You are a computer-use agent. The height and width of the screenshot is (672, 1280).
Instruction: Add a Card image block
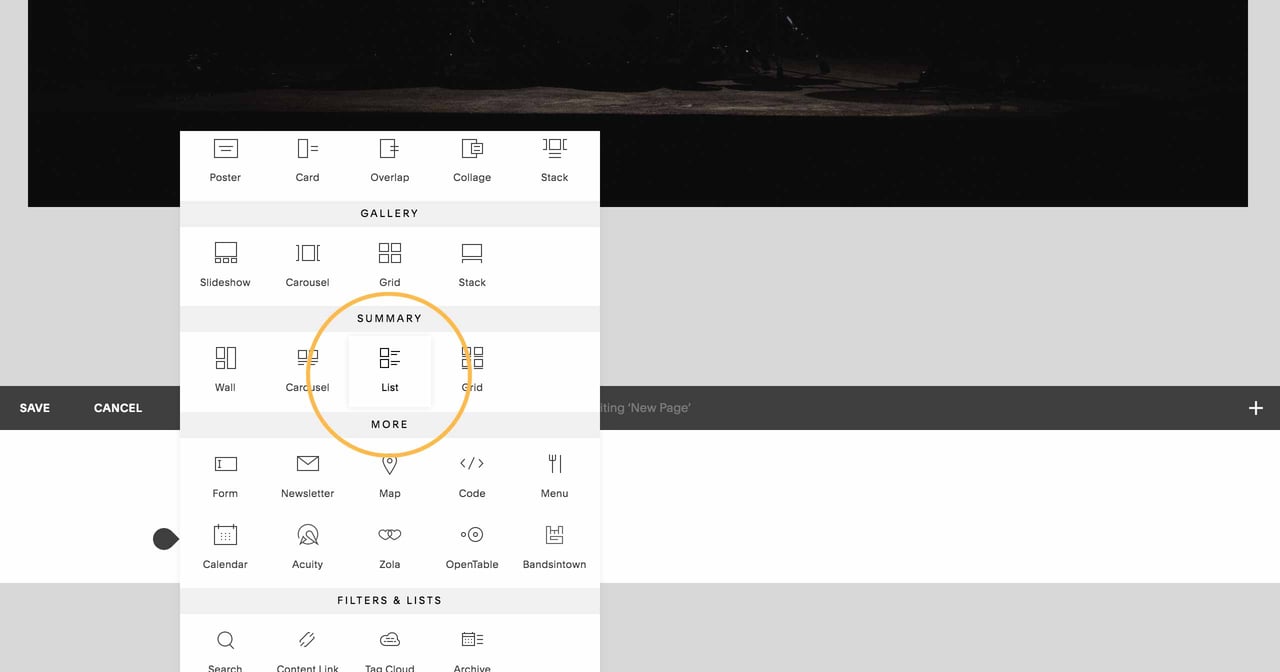coord(307,160)
